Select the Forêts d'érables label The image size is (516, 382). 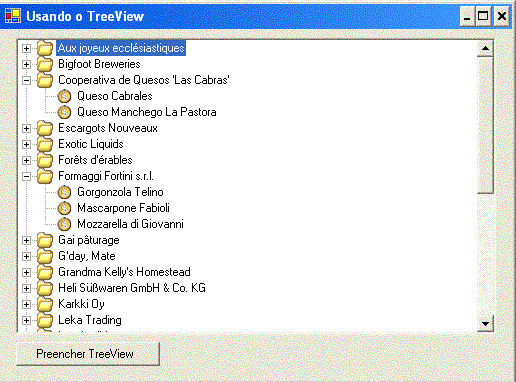coord(95,160)
